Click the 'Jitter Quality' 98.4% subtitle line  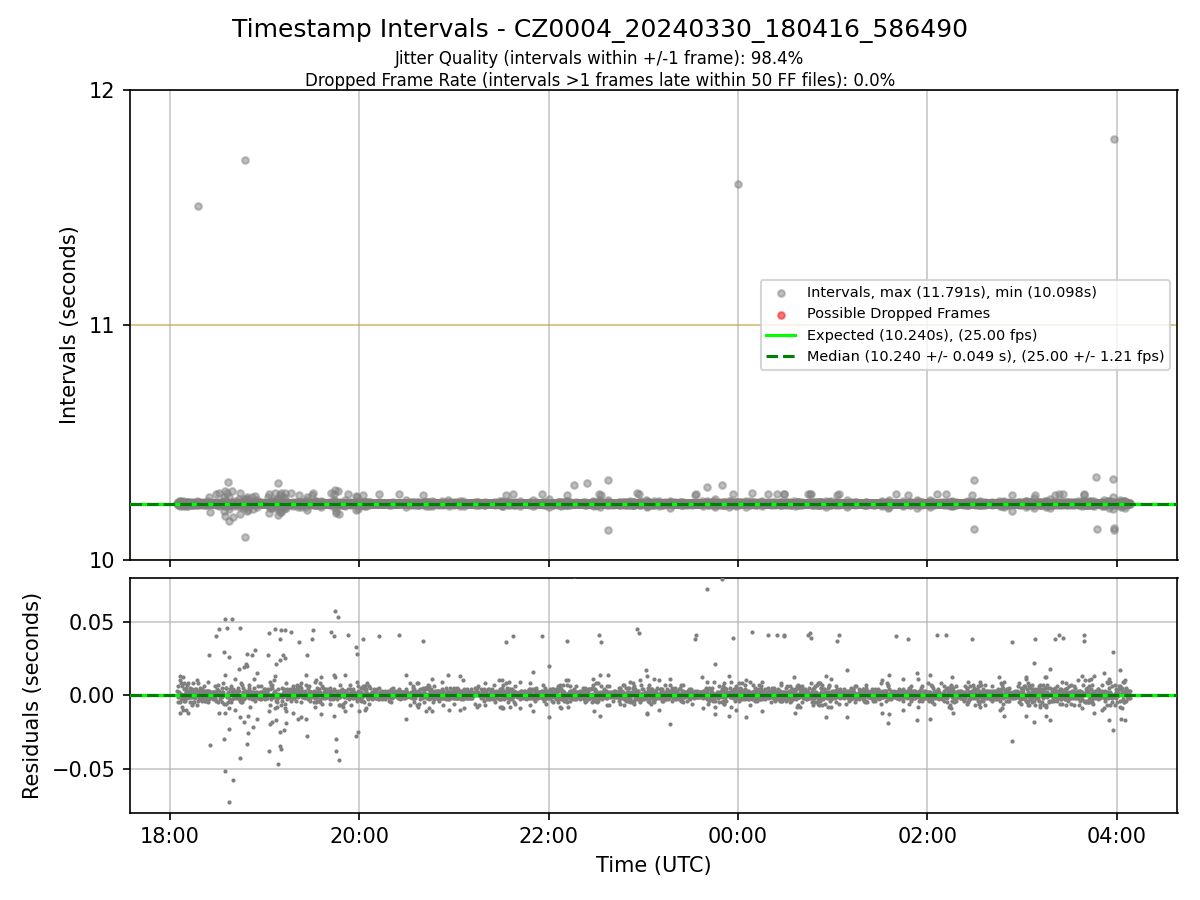599,58
